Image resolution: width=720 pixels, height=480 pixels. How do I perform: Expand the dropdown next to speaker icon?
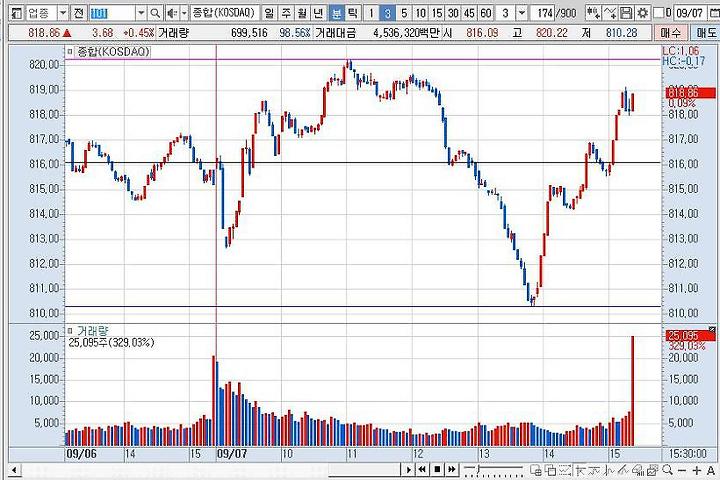pos(184,13)
